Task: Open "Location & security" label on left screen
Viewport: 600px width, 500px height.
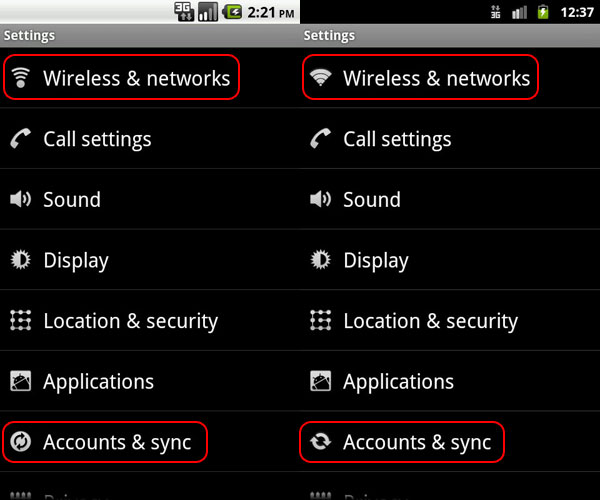Action: point(130,321)
